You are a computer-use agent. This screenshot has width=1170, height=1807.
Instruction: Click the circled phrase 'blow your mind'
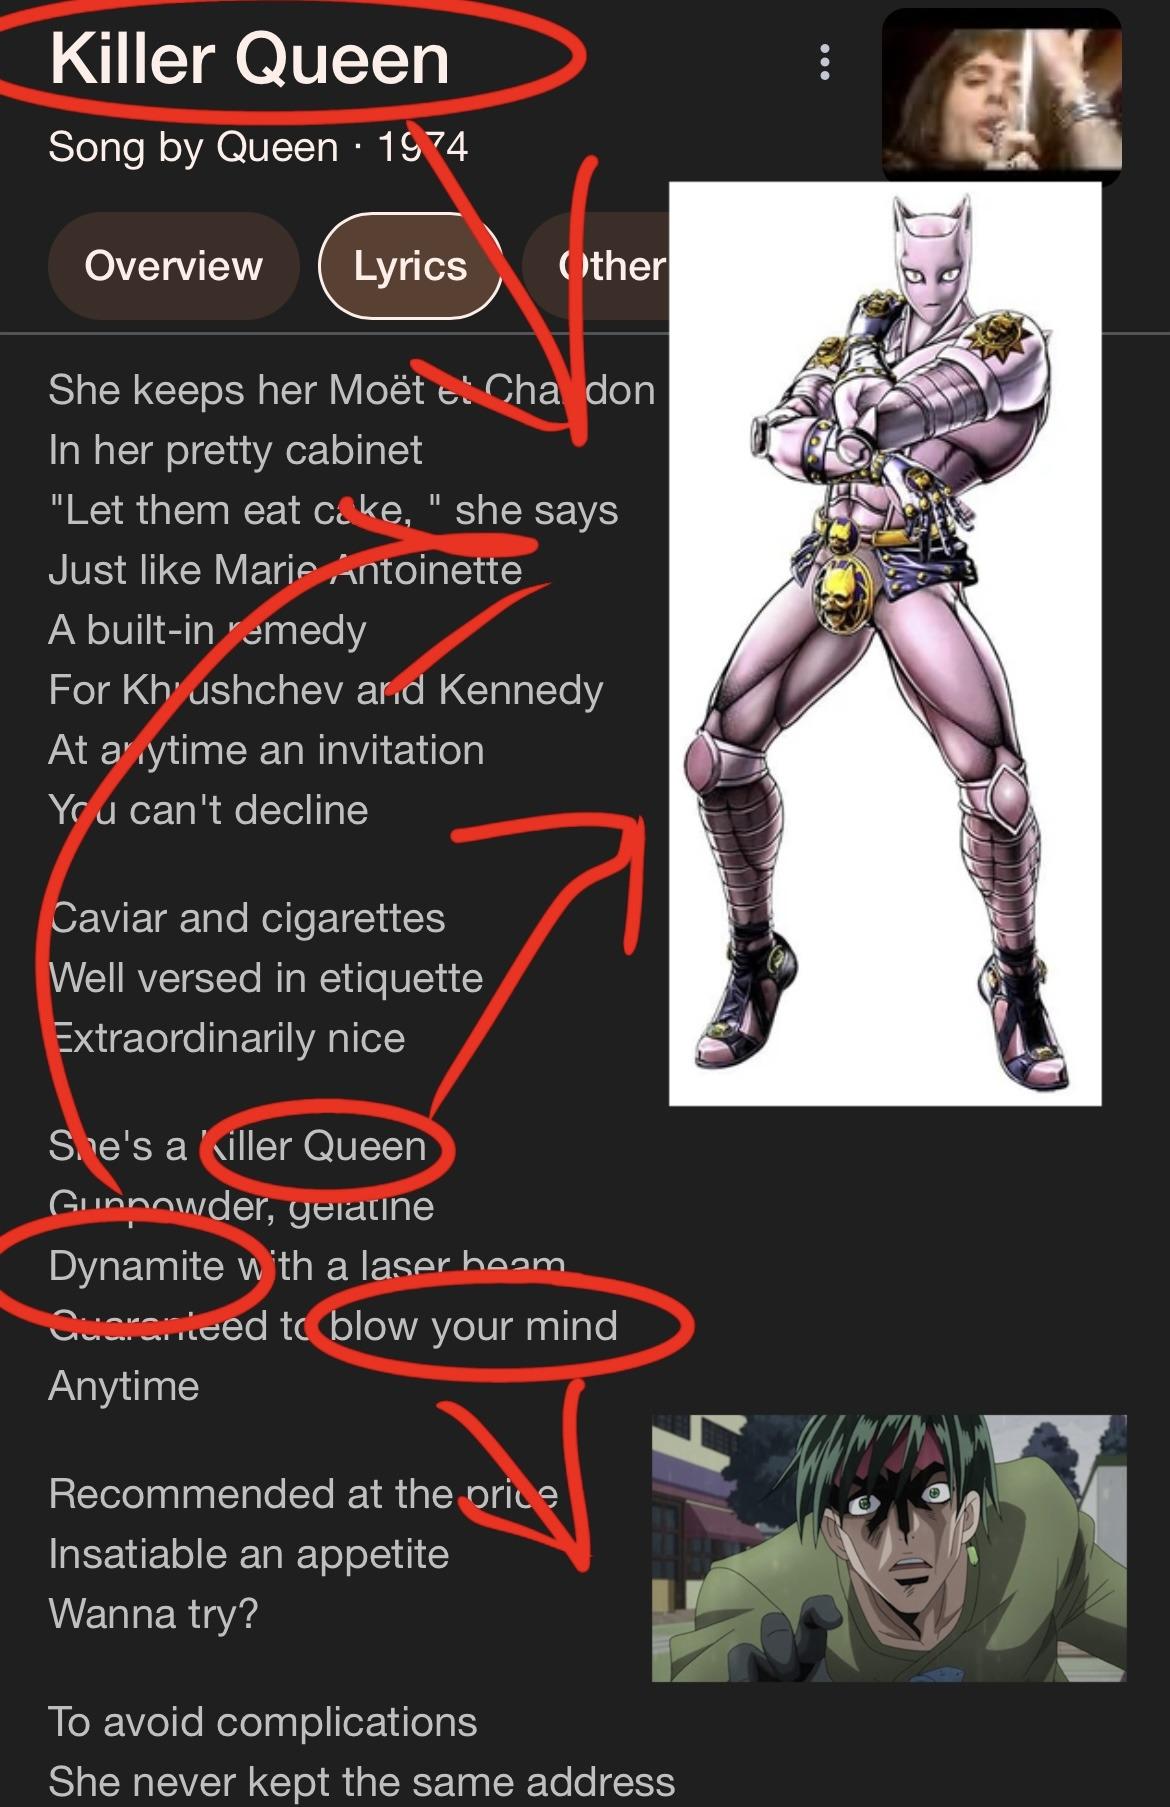pyautogui.click(x=473, y=1327)
